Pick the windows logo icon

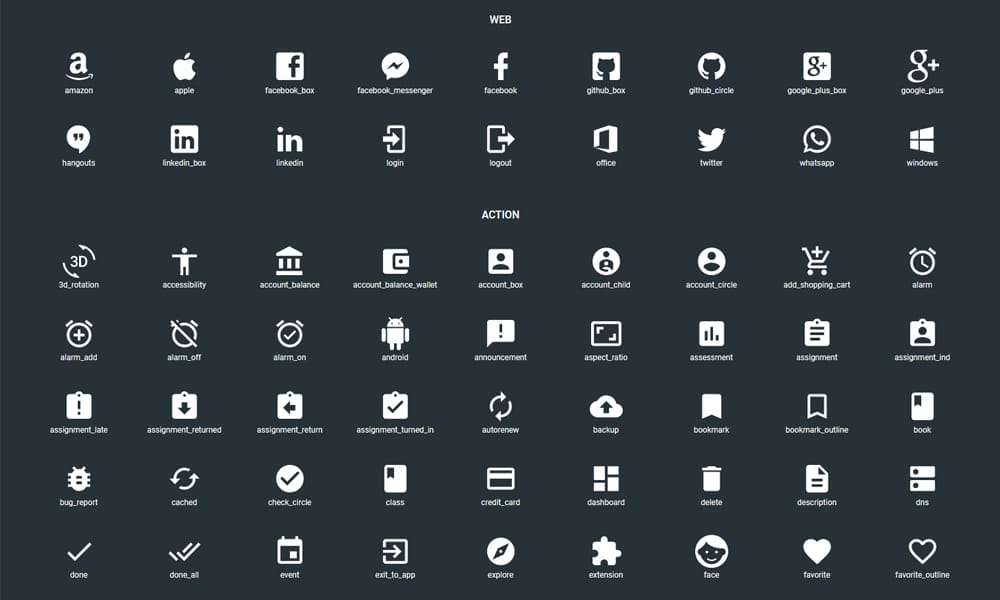[x=922, y=139]
